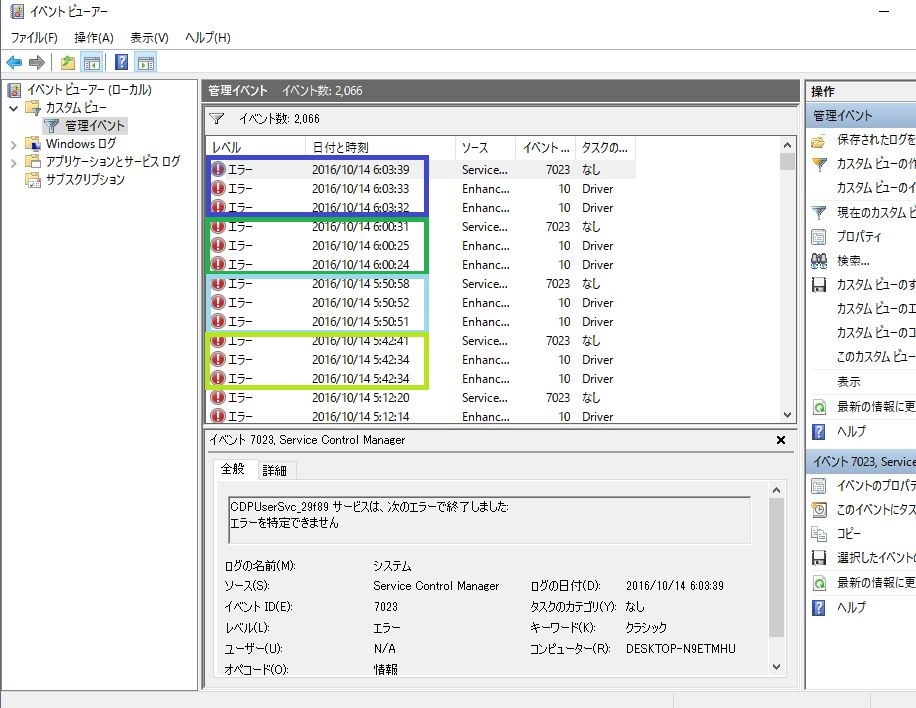Screen dimensions: 916x708
Task: Select the error event at 2016/10/14 6:00:31
Action: 421,227
